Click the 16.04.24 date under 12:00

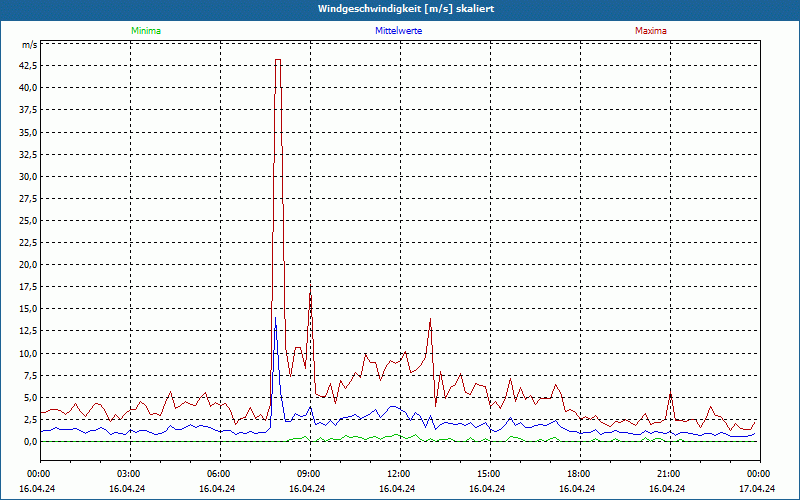(x=397, y=489)
